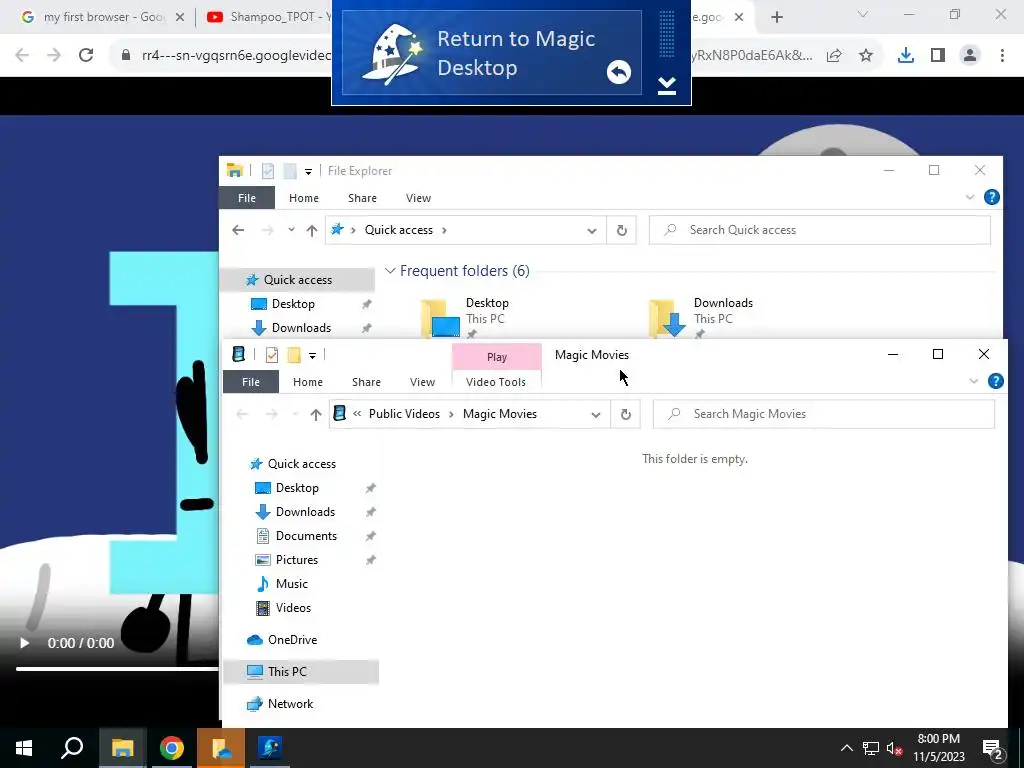Open View tab in Magic Movies window
Image resolution: width=1024 pixels, height=768 pixels.
[x=422, y=382]
